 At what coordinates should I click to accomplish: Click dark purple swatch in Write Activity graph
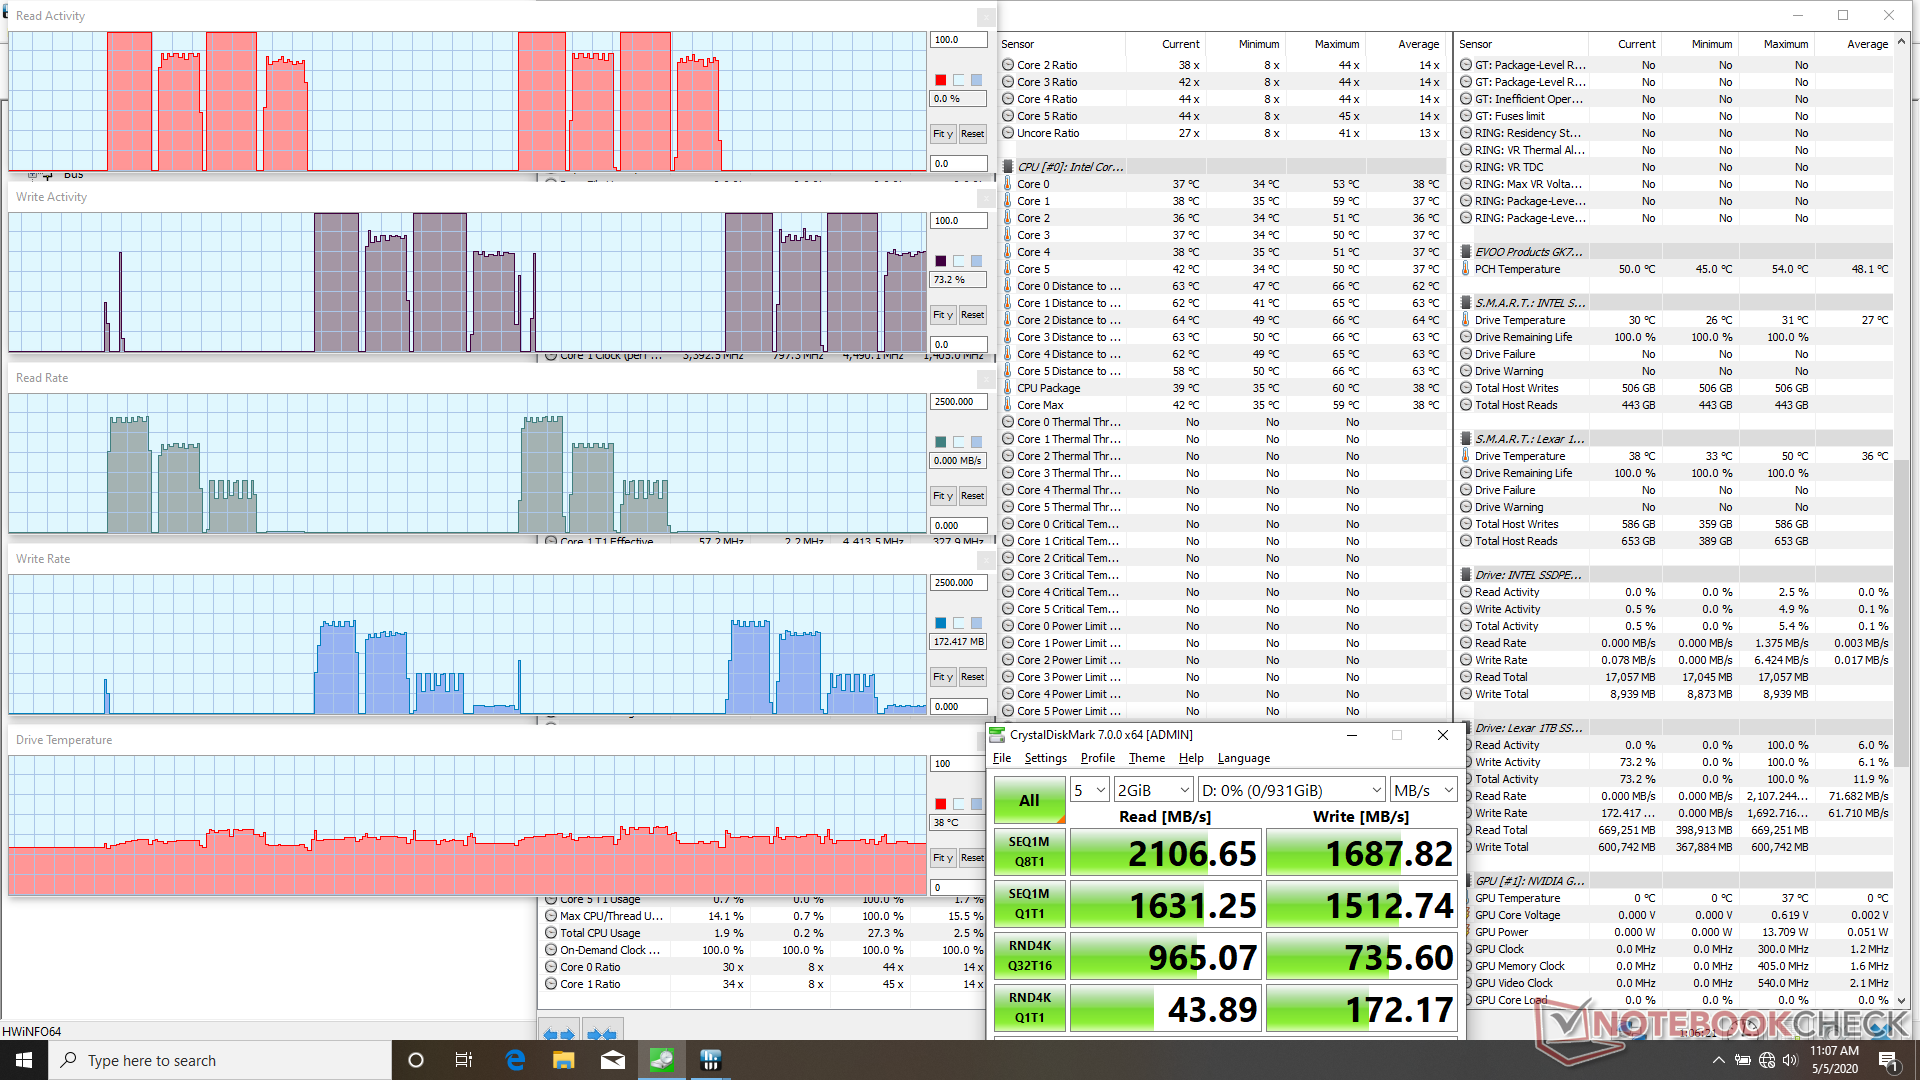(940, 261)
